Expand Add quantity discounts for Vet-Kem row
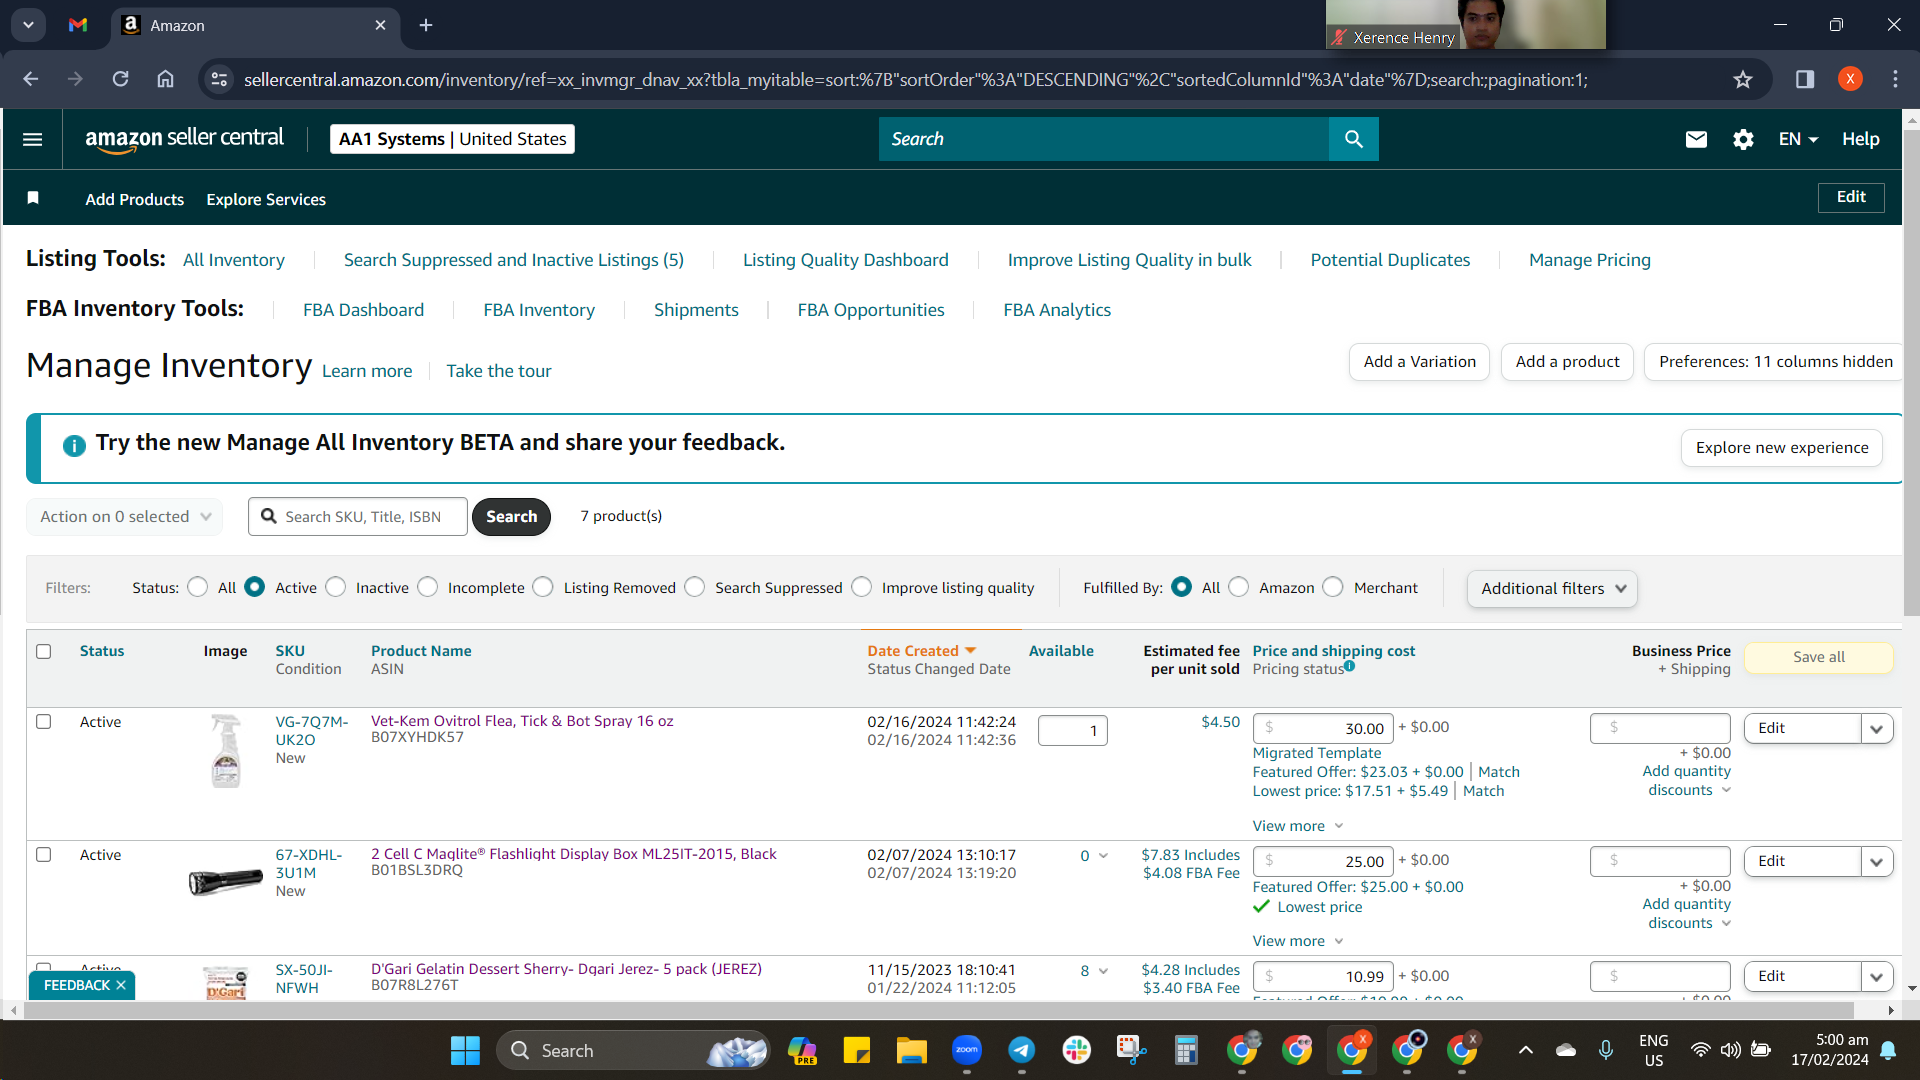The width and height of the screenshot is (1920, 1080). (x=1687, y=780)
